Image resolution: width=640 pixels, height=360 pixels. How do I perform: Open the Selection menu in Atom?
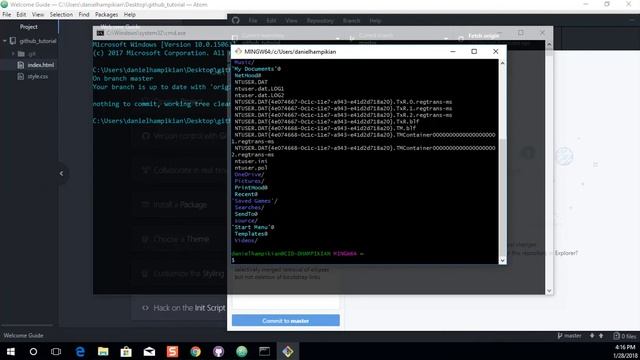pos(61,14)
